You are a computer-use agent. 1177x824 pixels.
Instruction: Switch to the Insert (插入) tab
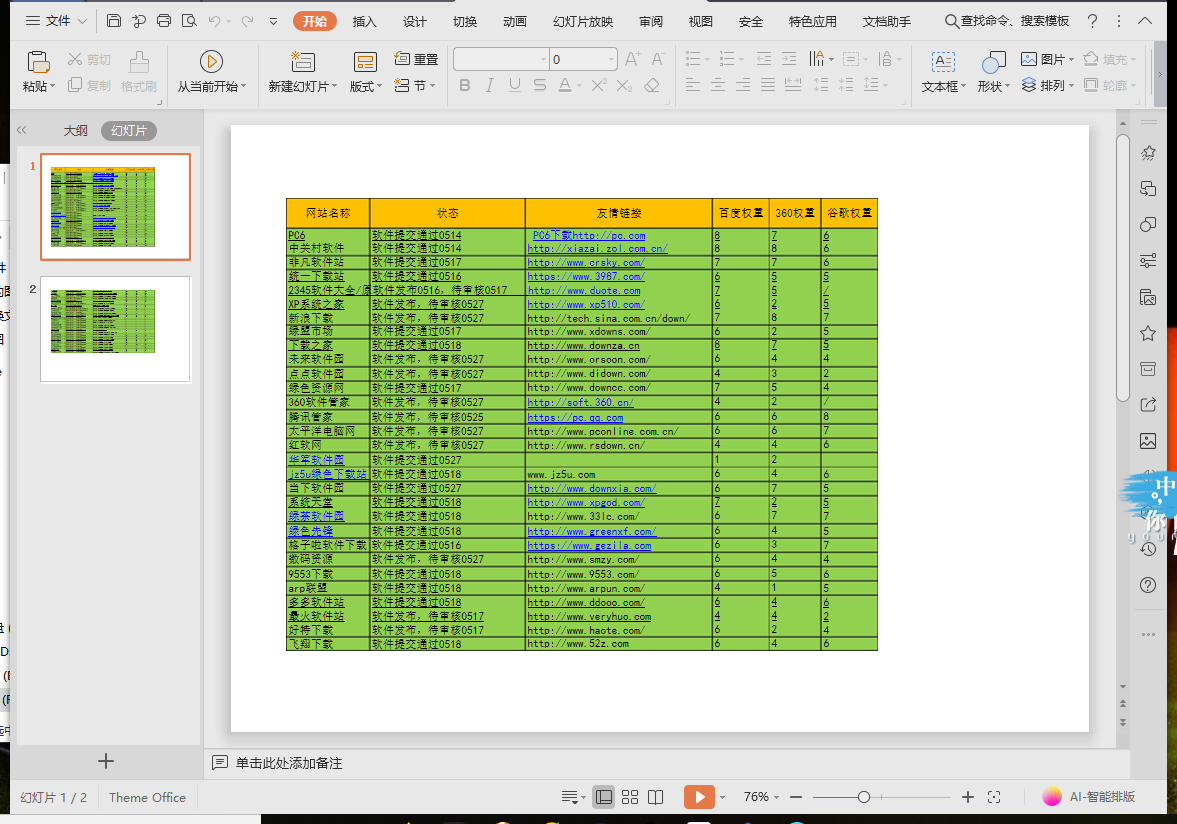point(365,22)
